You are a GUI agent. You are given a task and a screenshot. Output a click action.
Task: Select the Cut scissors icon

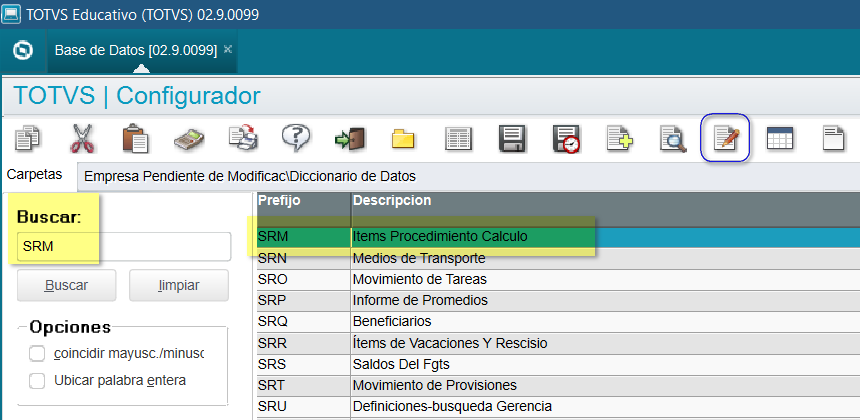pos(82,138)
